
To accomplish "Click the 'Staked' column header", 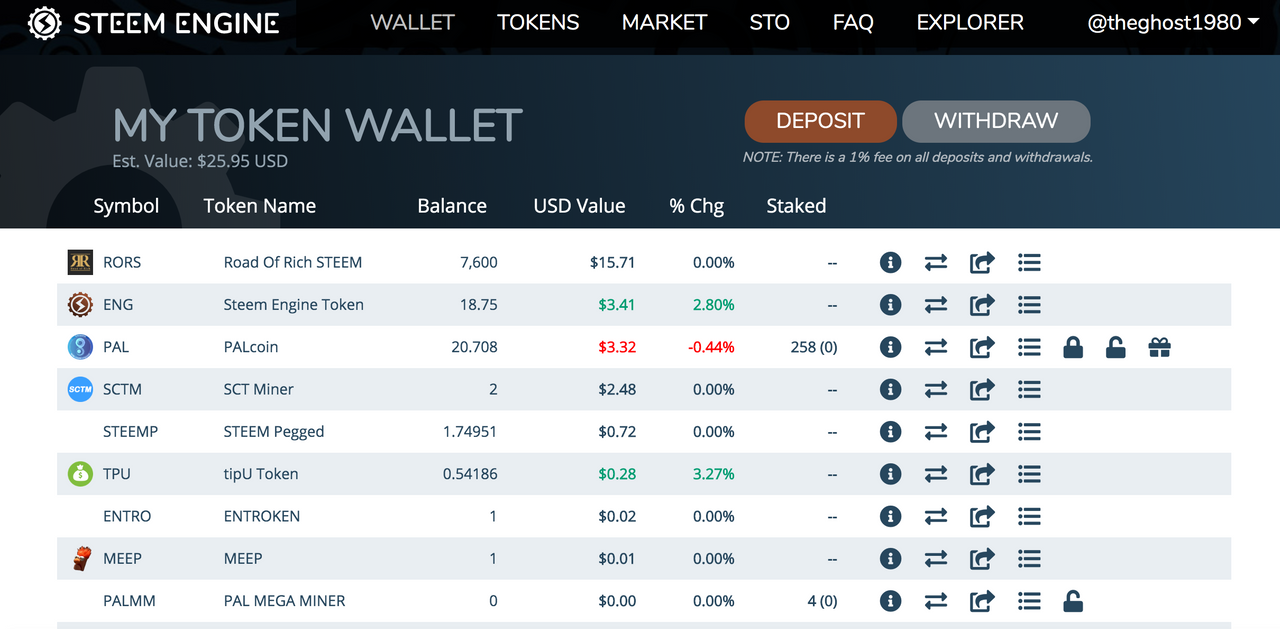I will 796,206.
